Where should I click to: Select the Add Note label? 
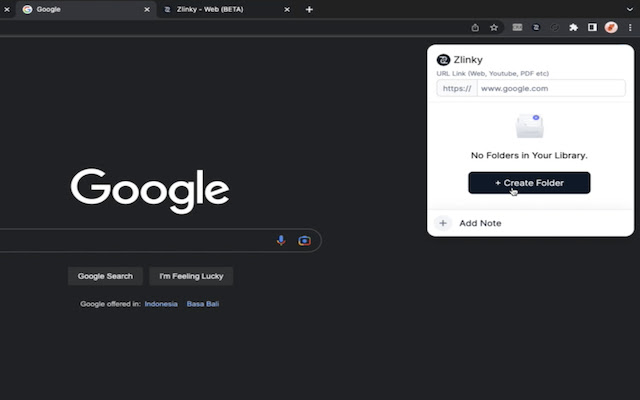[480, 223]
